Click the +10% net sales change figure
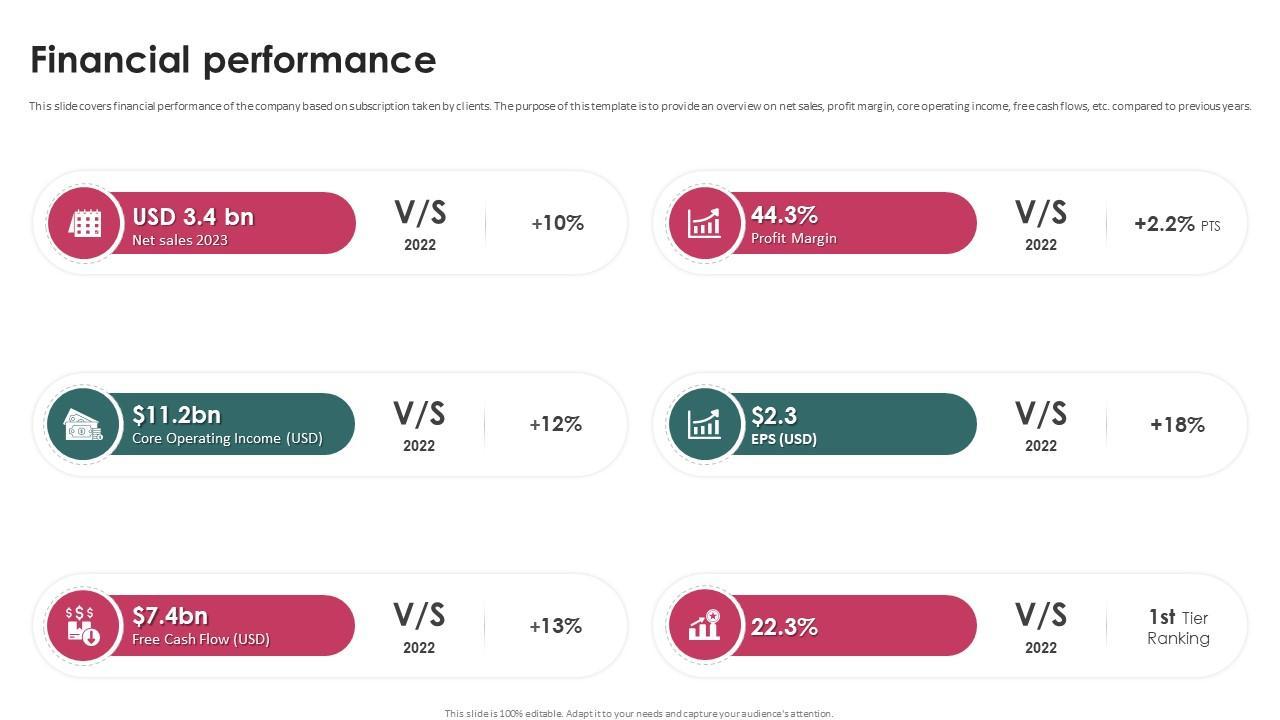This screenshot has height=720, width=1280. pyautogui.click(x=557, y=223)
